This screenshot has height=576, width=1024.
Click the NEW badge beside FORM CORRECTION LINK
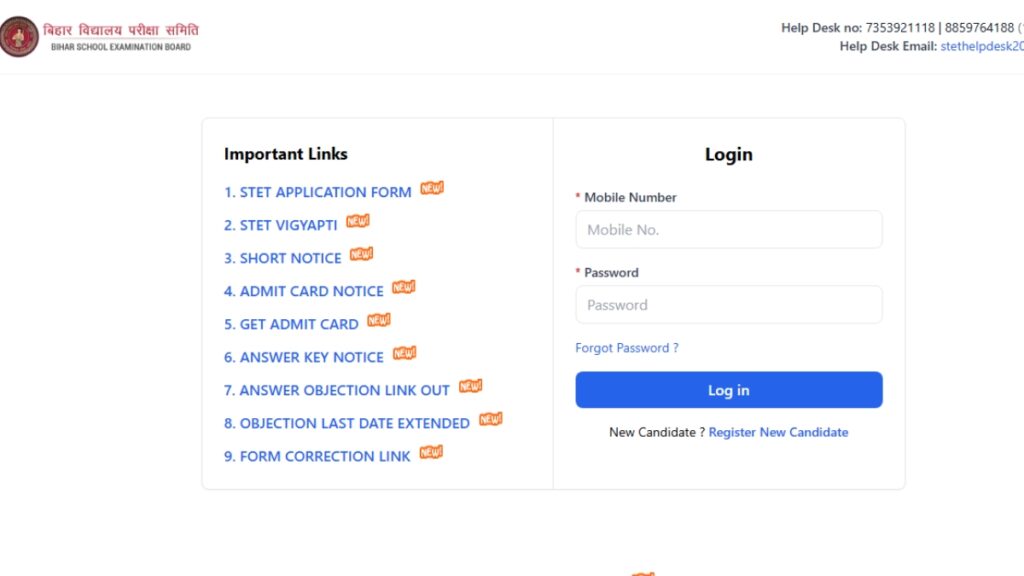coord(430,452)
